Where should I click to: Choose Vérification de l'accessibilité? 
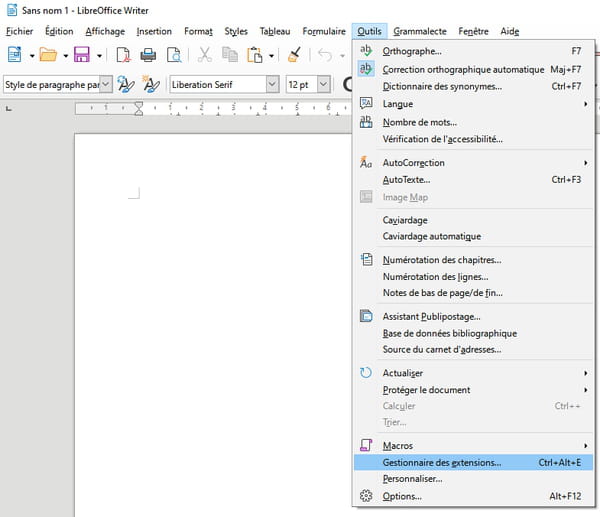473,139
